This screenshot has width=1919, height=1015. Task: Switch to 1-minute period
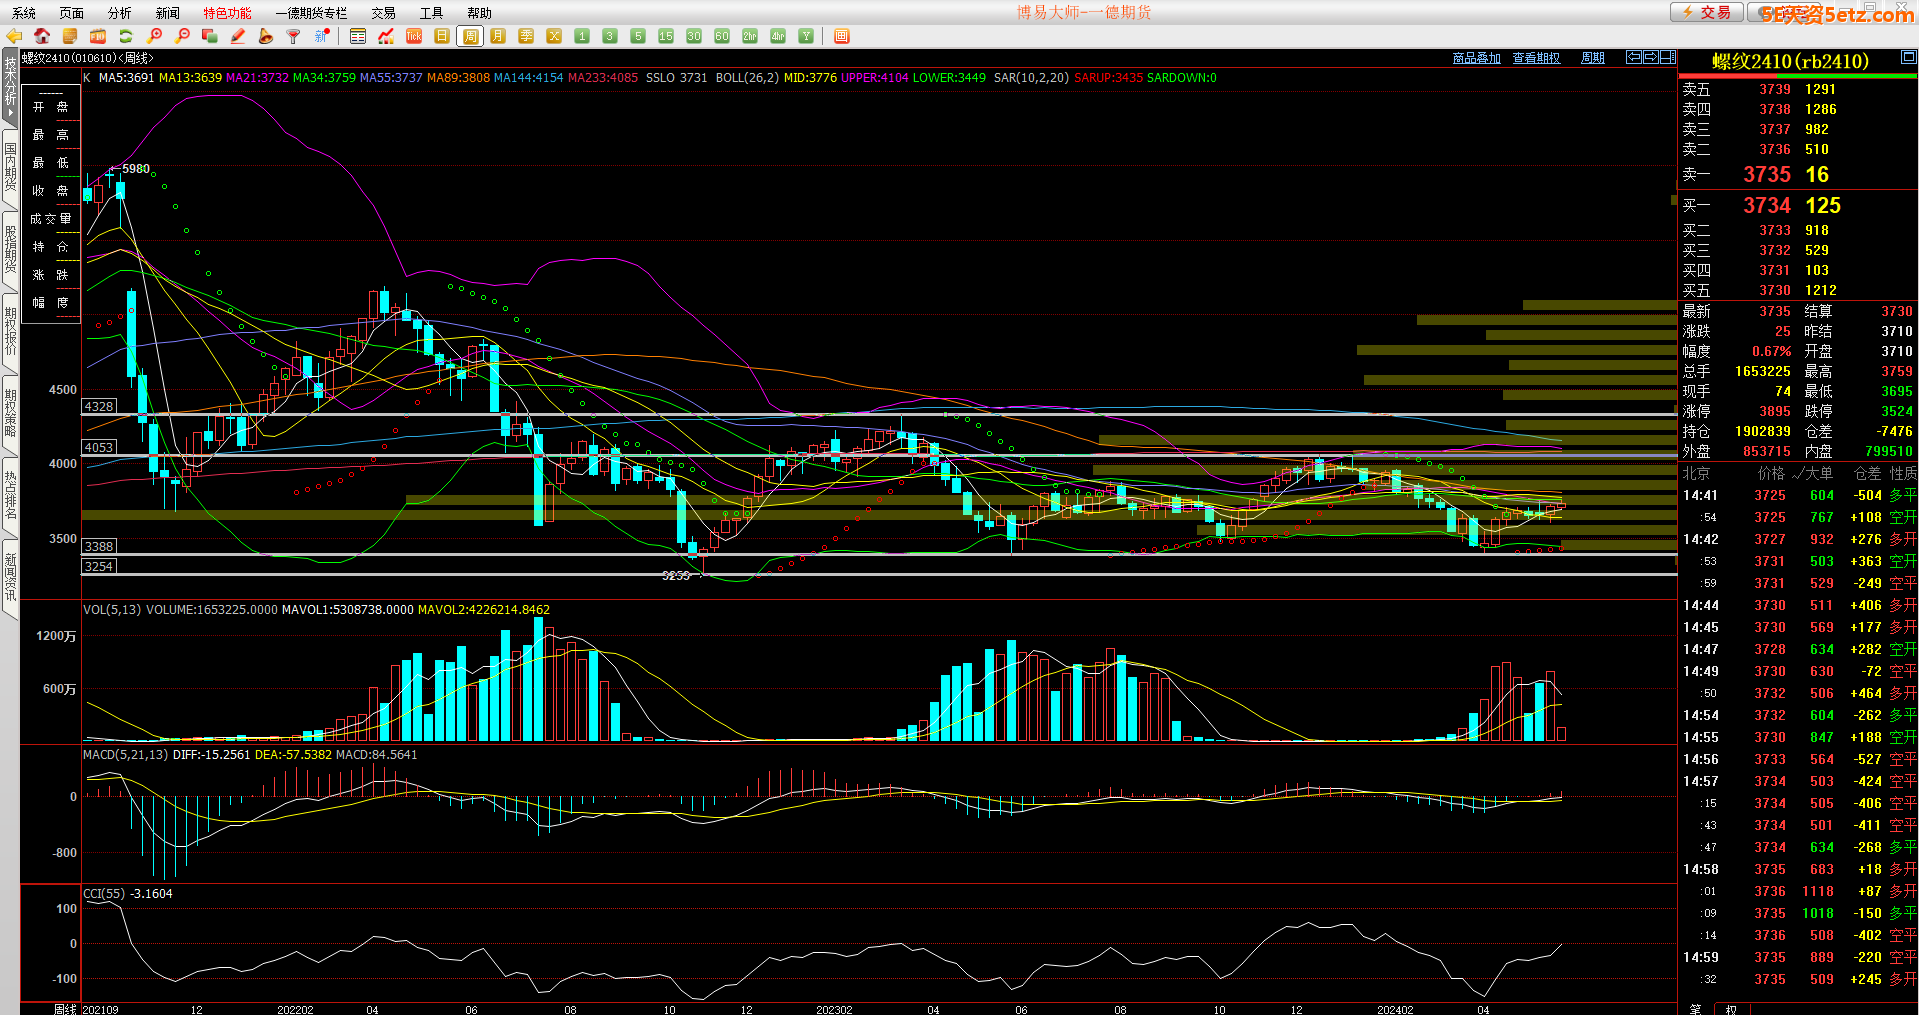582,36
